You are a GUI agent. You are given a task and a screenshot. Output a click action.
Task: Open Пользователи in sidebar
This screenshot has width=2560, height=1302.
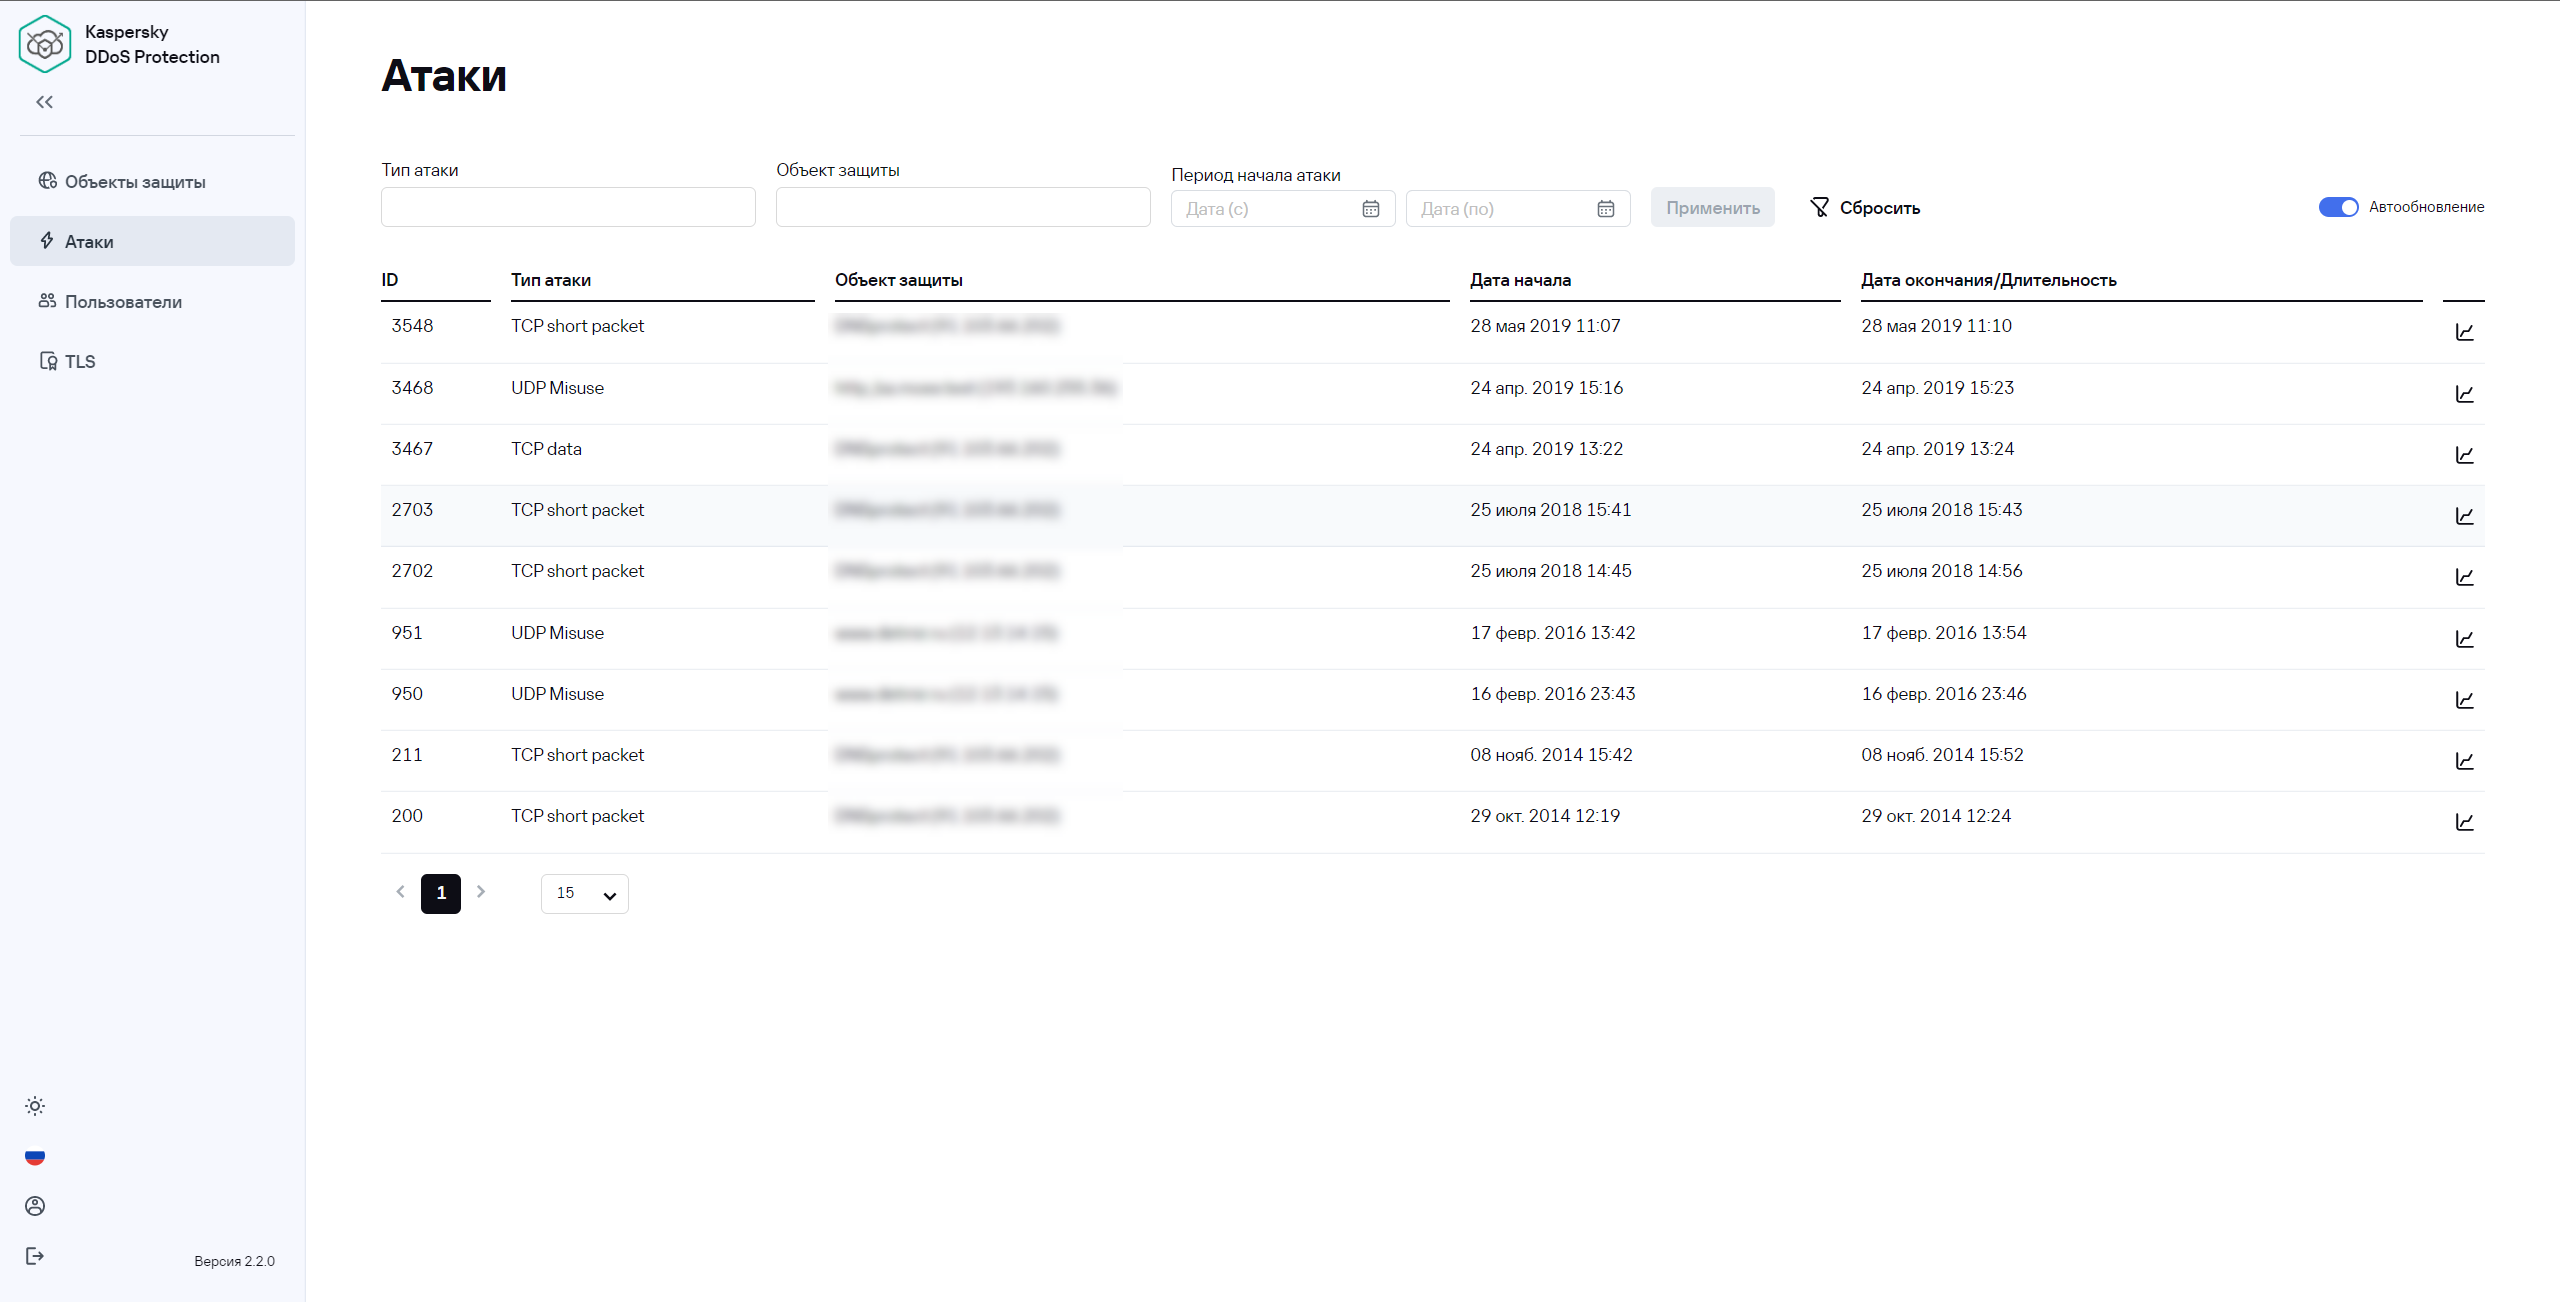[123, 302]
